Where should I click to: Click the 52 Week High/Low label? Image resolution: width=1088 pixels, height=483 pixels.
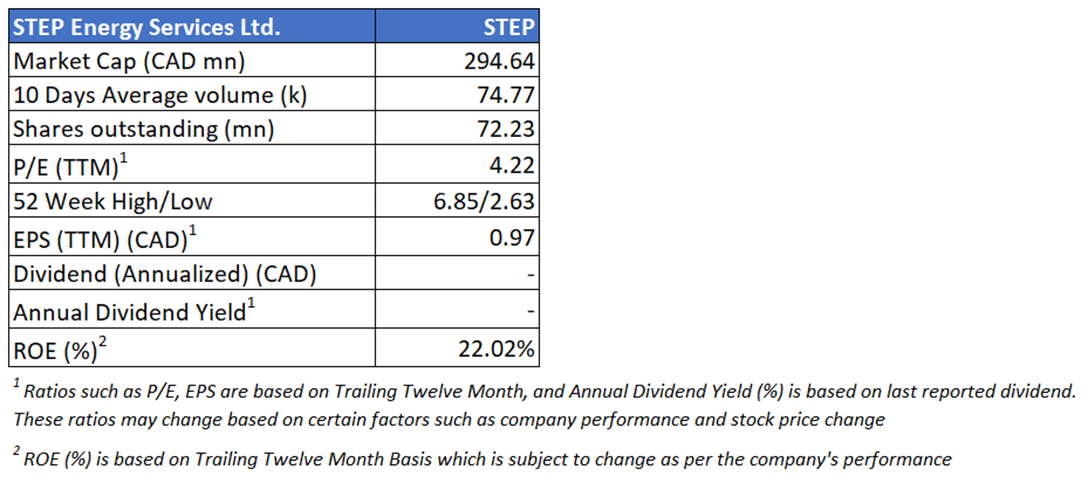pyautogui.click(x=113, y=201)
